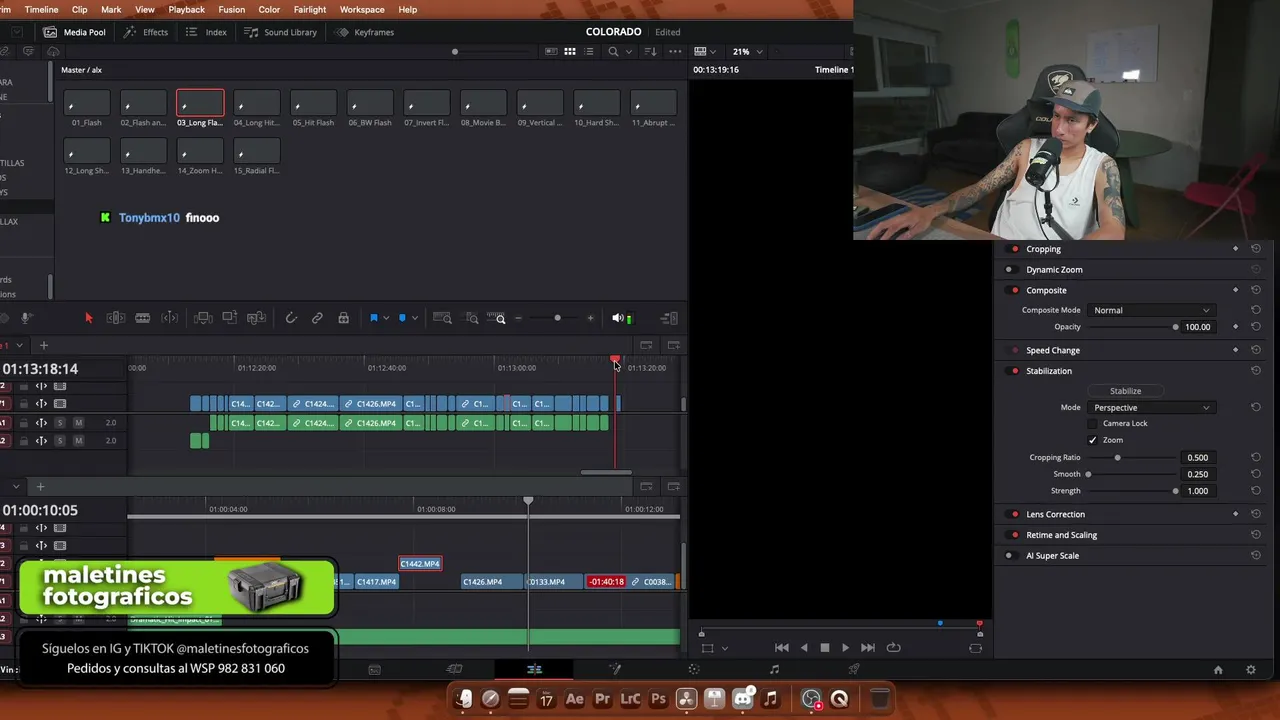Open flag color dropdown arrow
Screen dimensions: 1280x720
click(386, 318)
